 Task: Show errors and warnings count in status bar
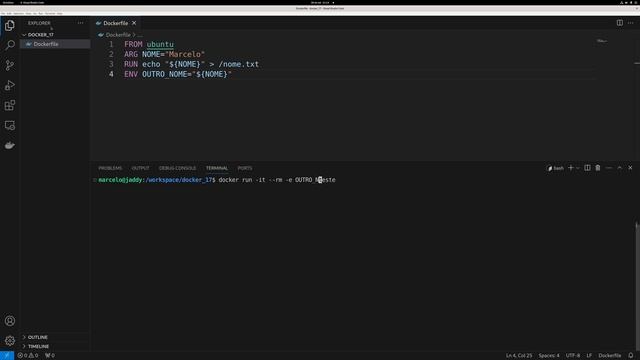[x=28, y=356]
